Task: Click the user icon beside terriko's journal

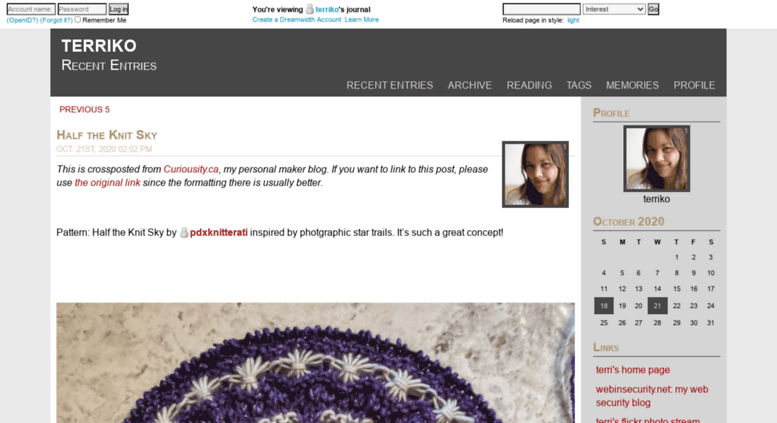Action: (x=310, y=9)
